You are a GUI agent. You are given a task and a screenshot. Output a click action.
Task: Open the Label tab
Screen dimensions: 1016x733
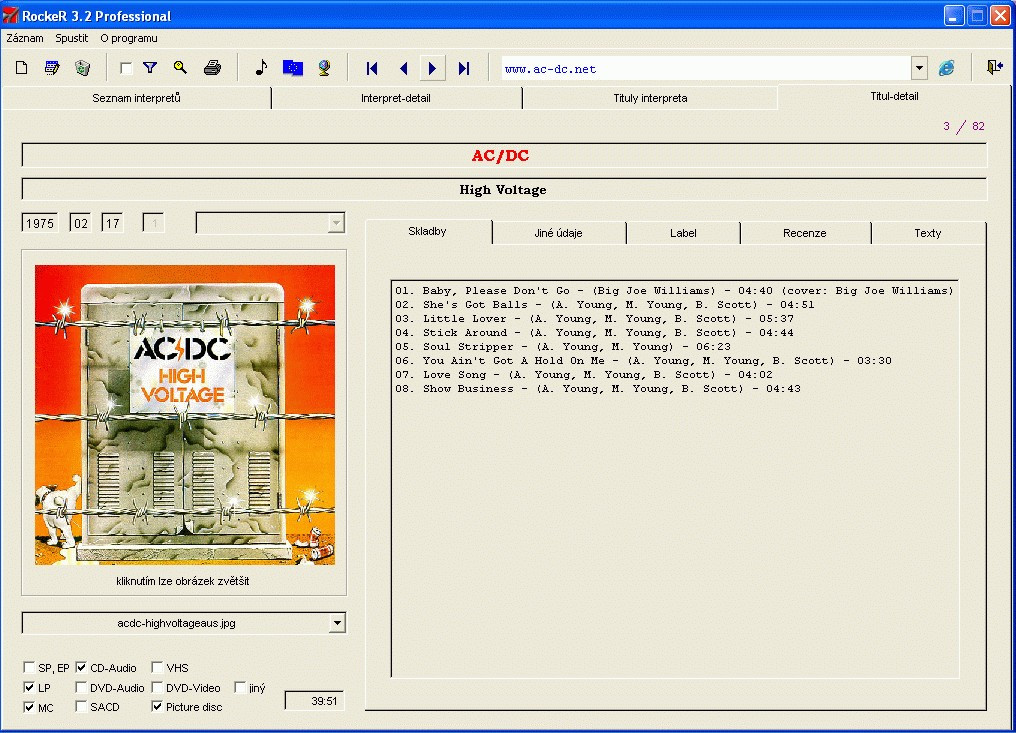(x=683, y=233)
